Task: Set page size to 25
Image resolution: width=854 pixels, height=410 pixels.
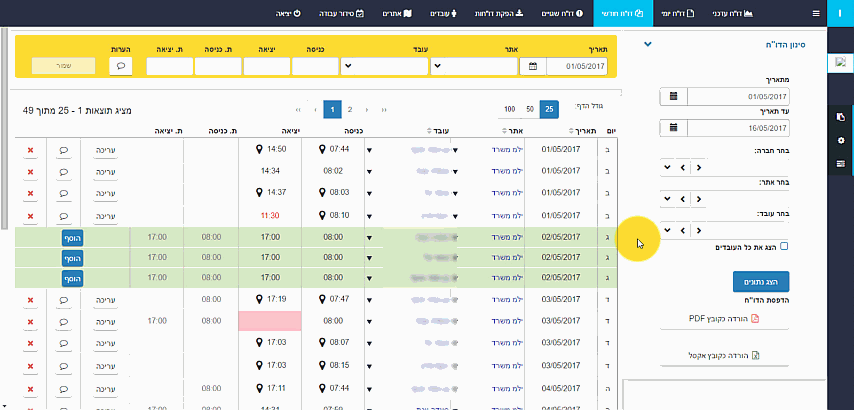Action: [x=549, y=109]
